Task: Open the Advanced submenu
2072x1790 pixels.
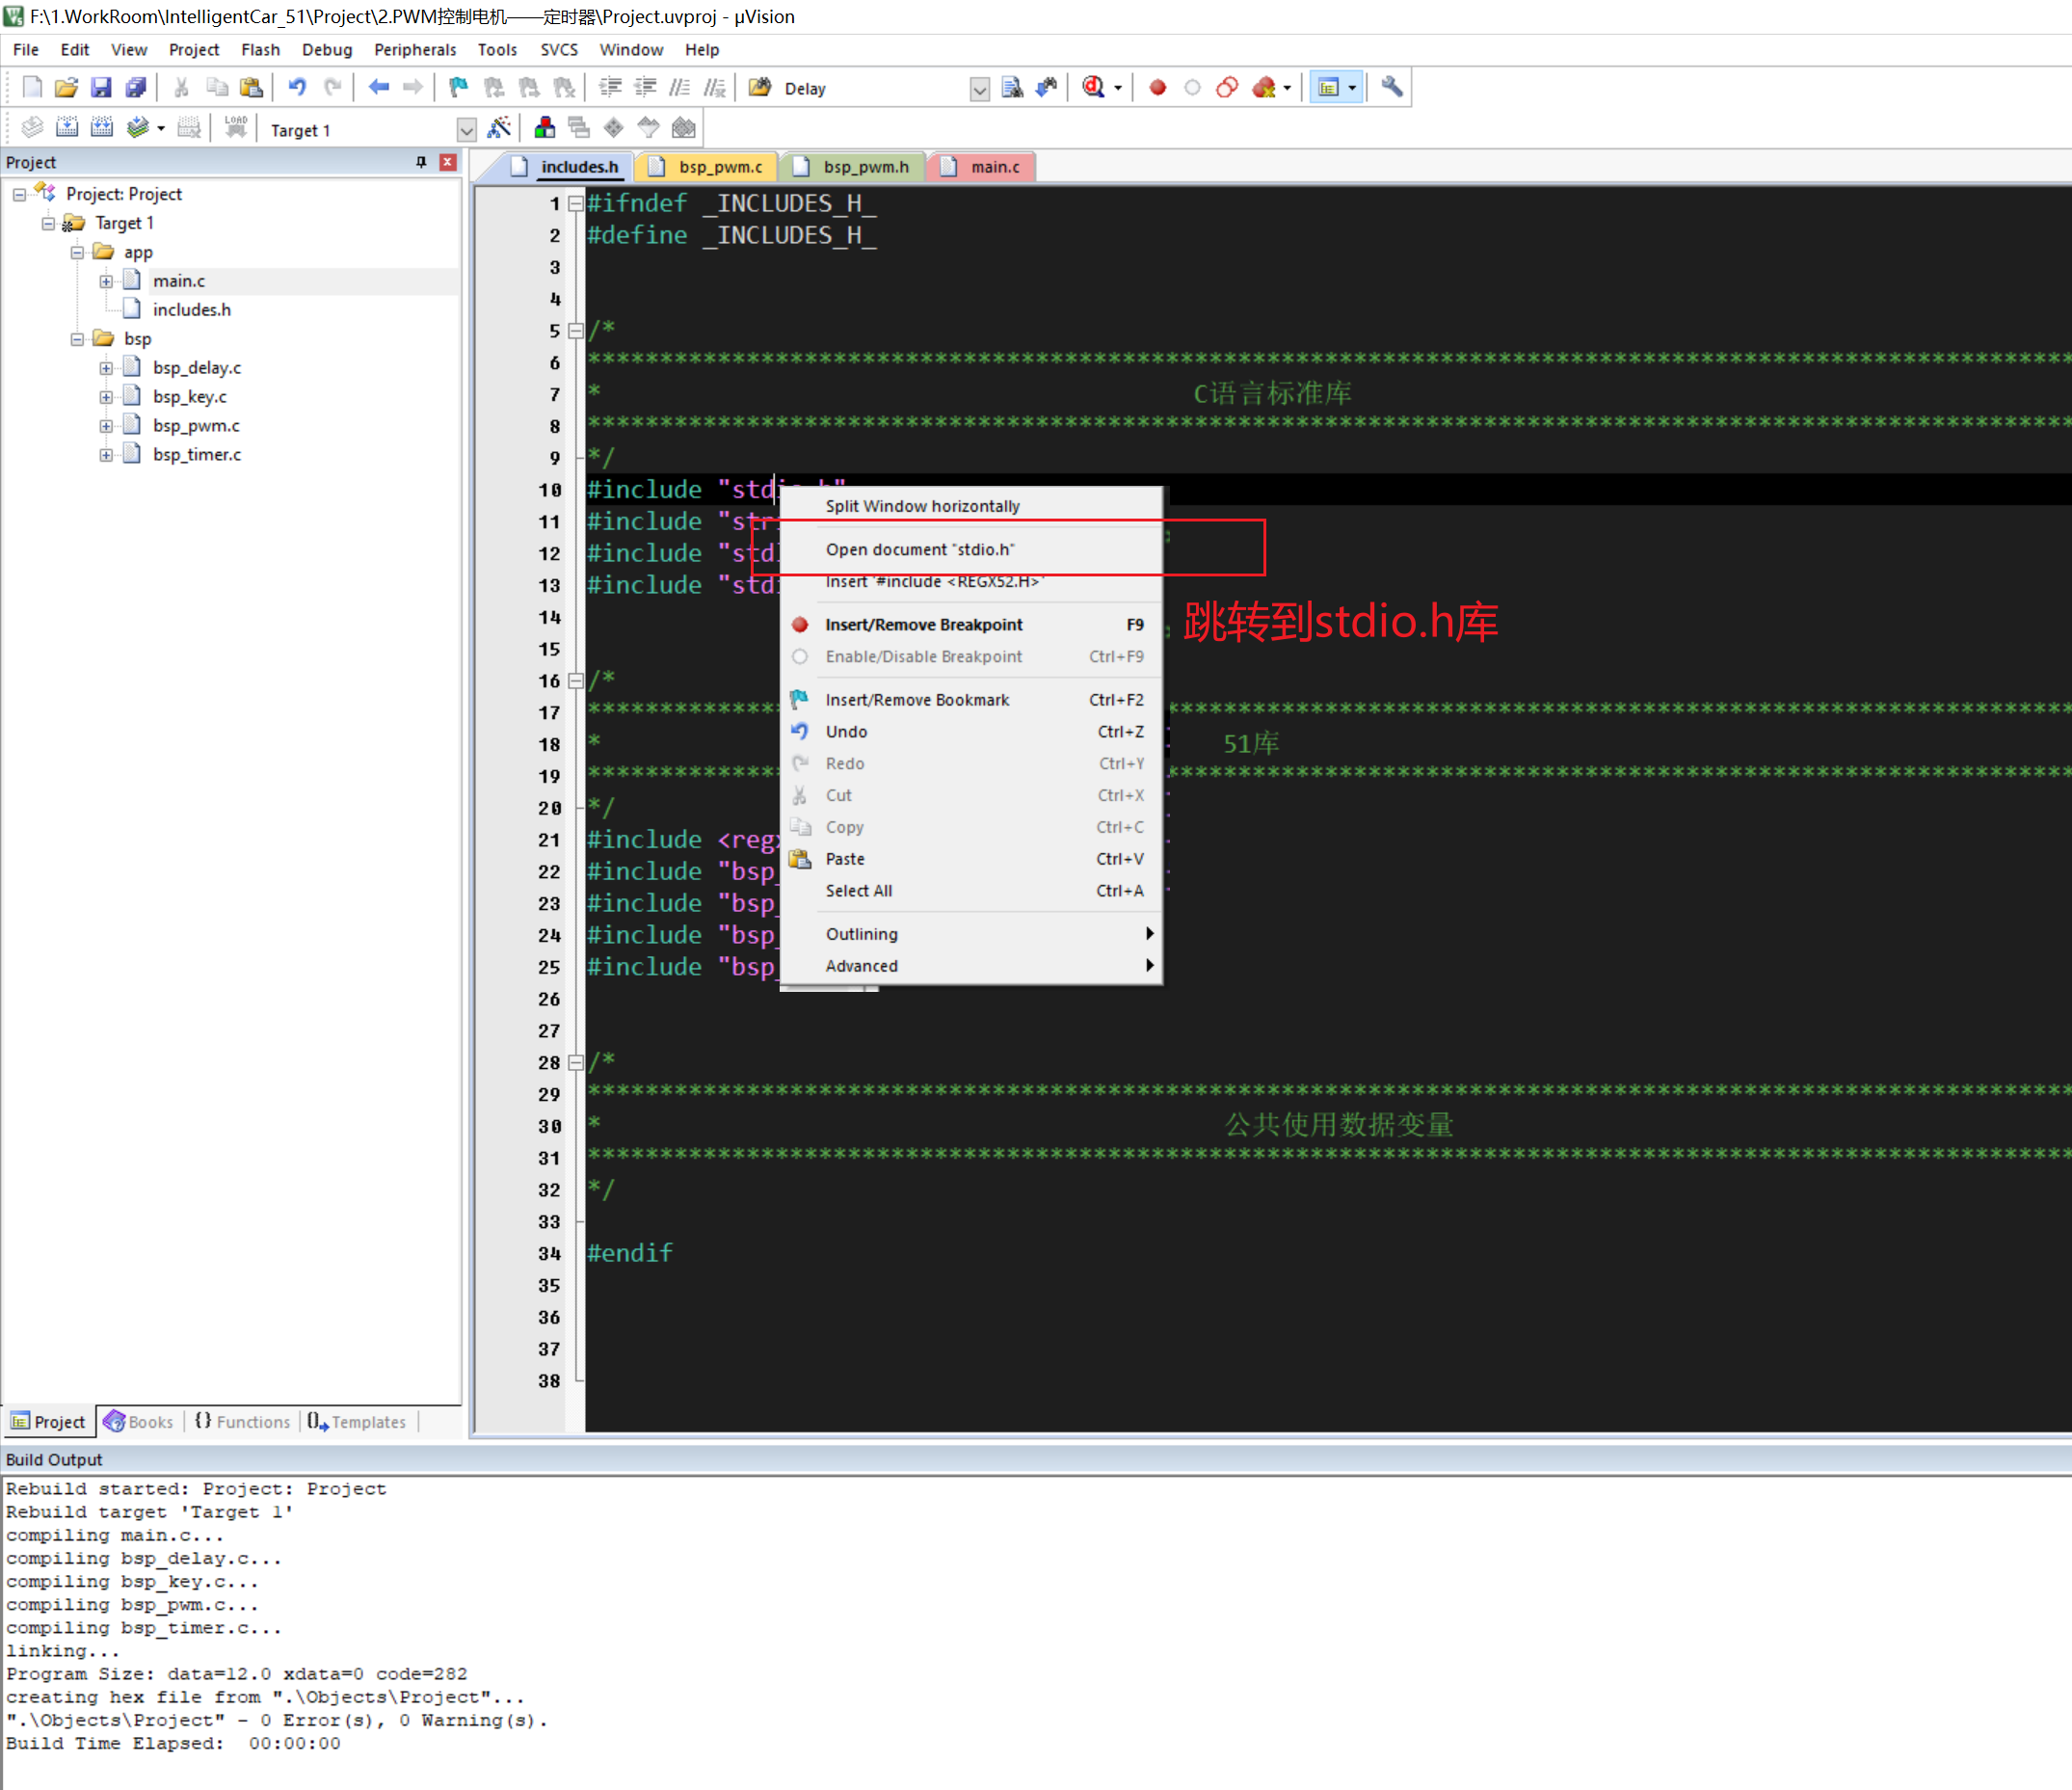Action: 970,967
